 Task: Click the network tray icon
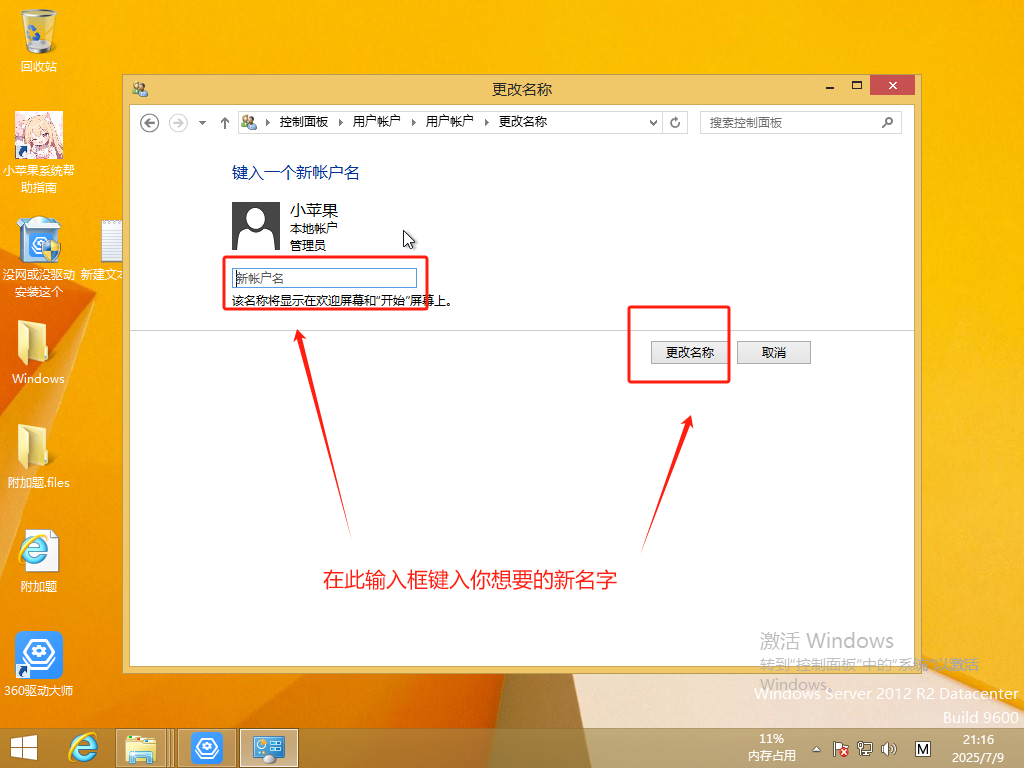865,749
